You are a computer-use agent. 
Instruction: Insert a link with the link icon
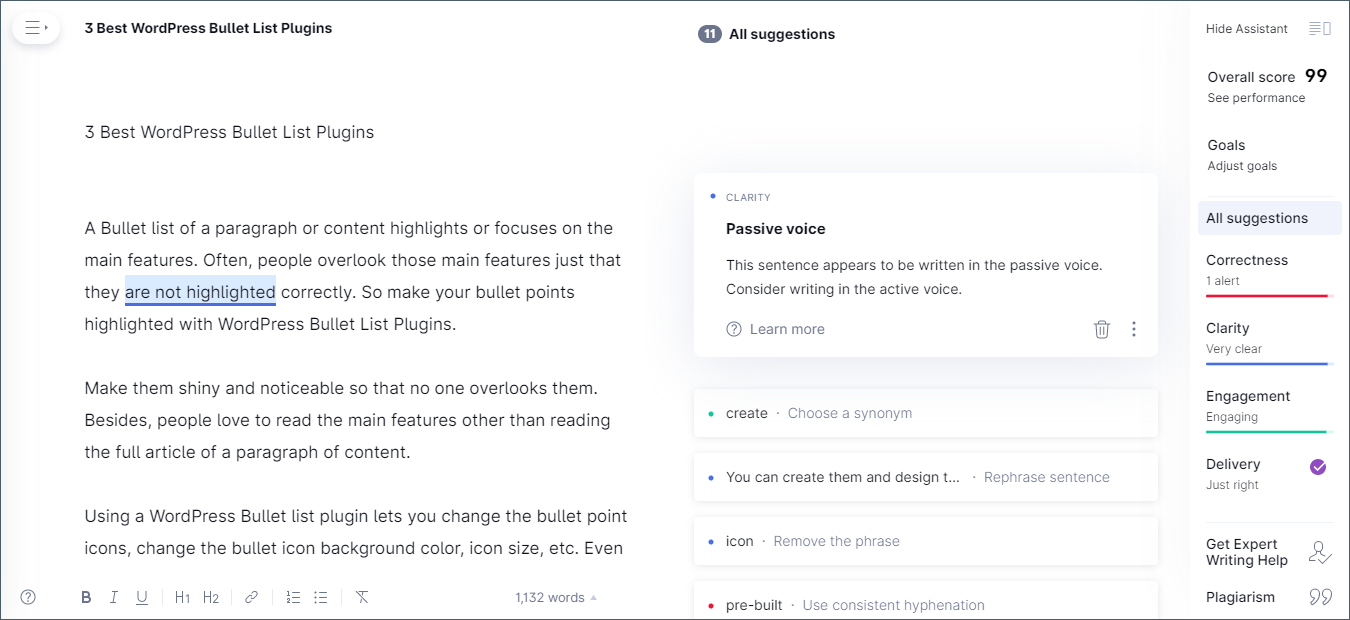coord(251,597)
